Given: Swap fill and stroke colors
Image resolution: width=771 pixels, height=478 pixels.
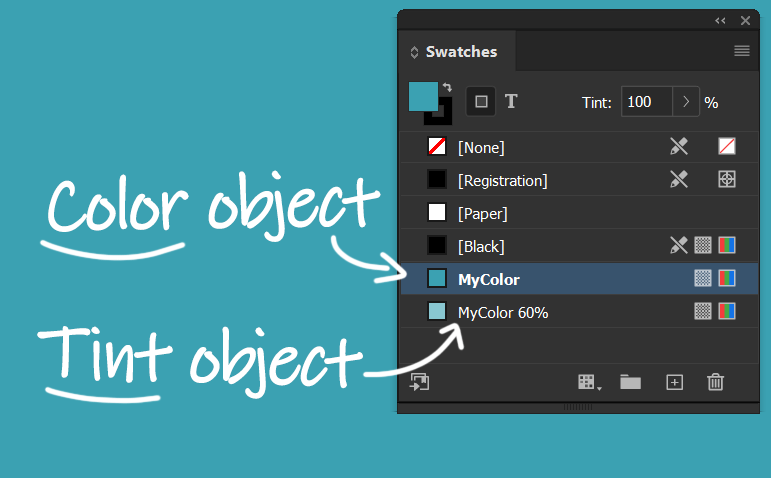Looking at the screenshot, I should click(x=447, y=87).
